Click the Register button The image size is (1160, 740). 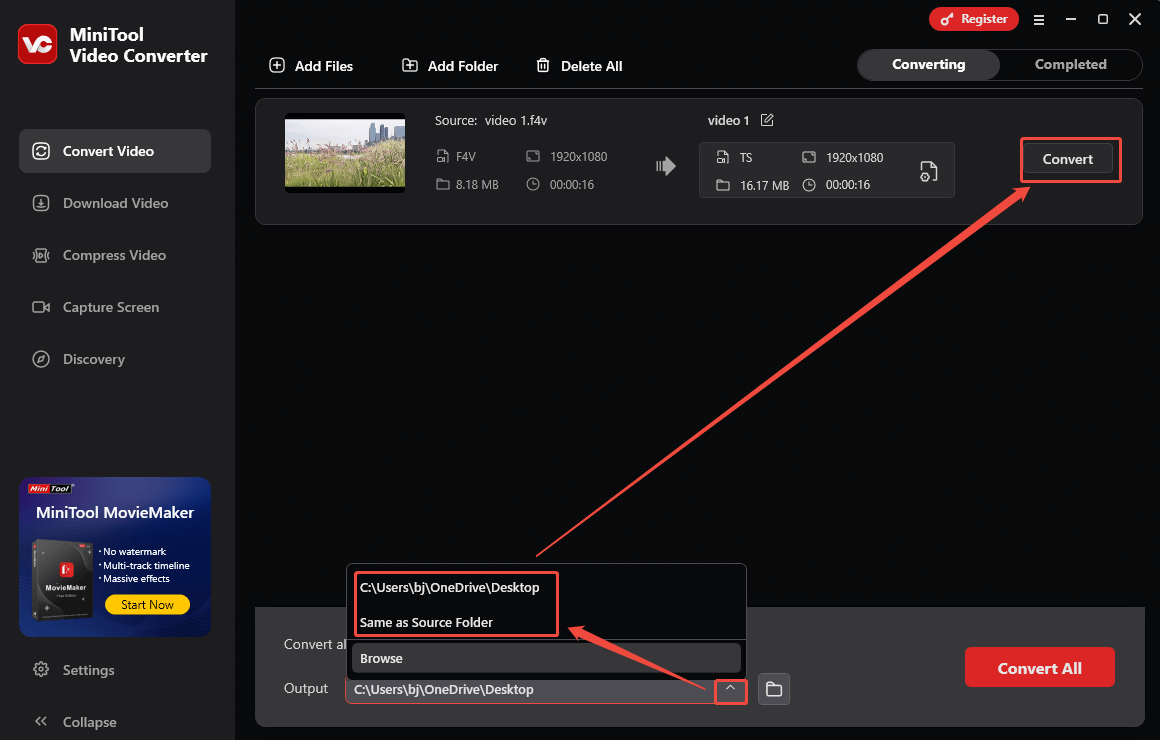[974, 19]
